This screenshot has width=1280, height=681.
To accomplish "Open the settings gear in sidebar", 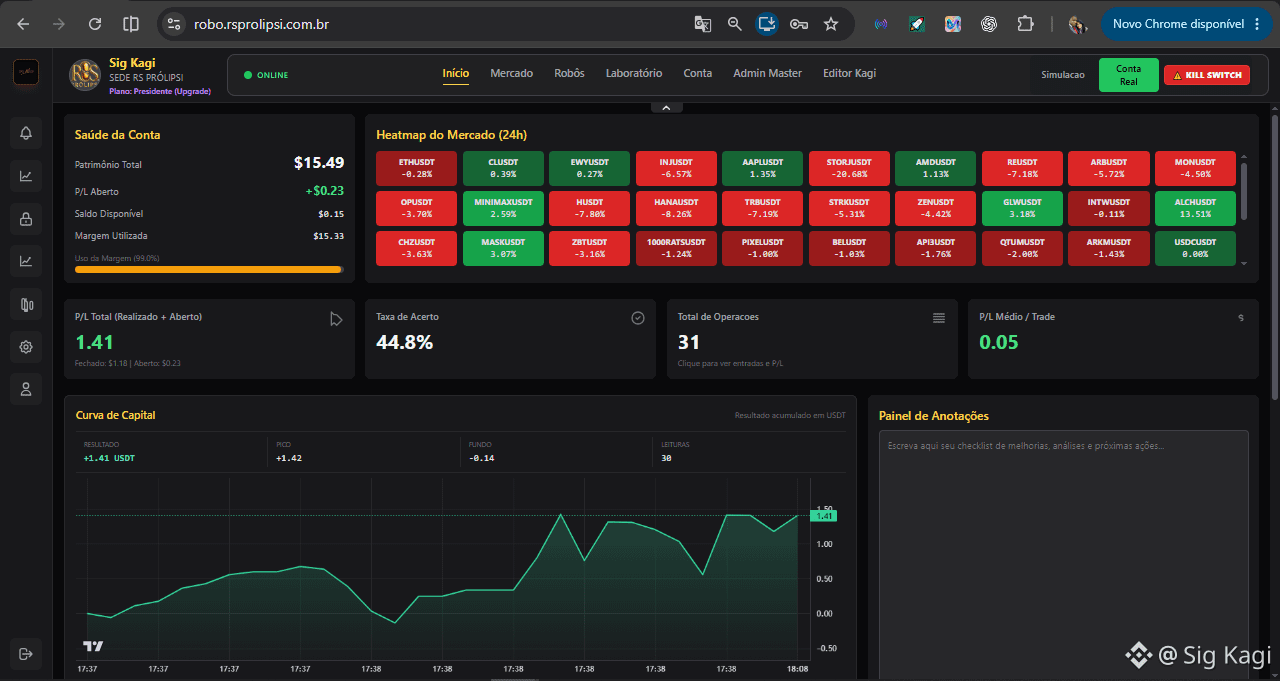I will pyautogui.click(x=26, y=347).
